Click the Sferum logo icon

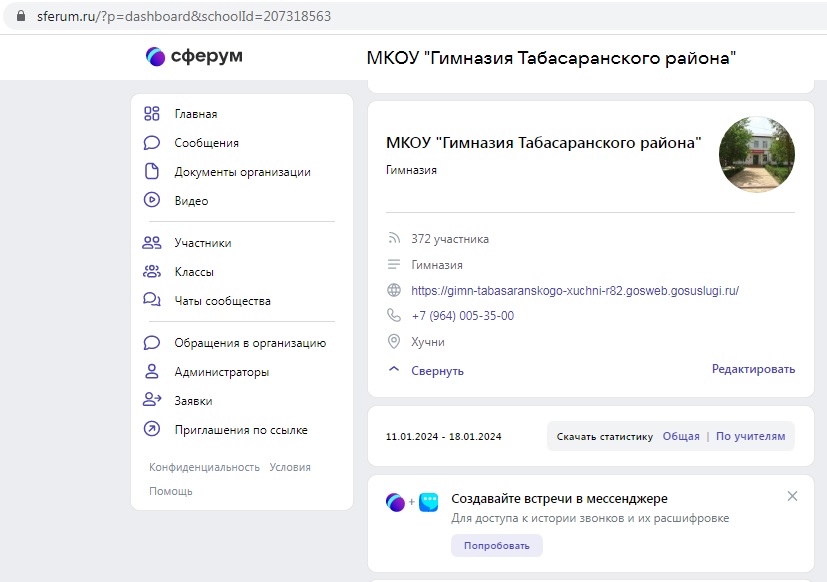(x=155, y=56)
